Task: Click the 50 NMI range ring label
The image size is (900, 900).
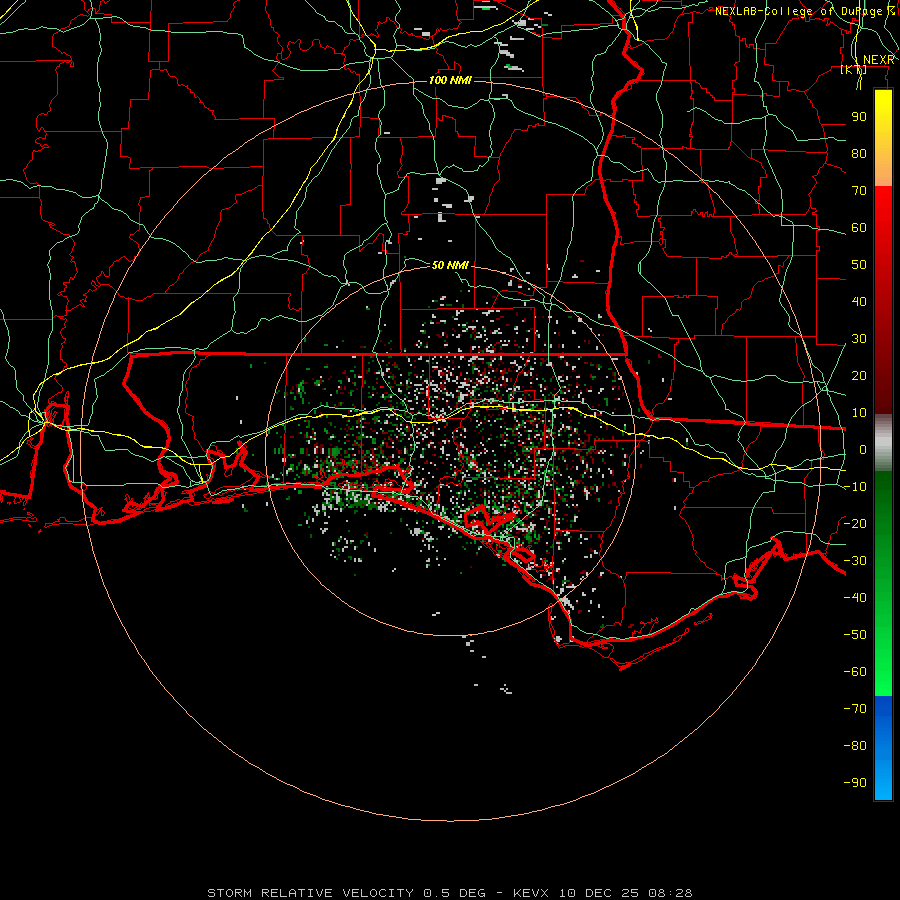Action: pos(450,265)
